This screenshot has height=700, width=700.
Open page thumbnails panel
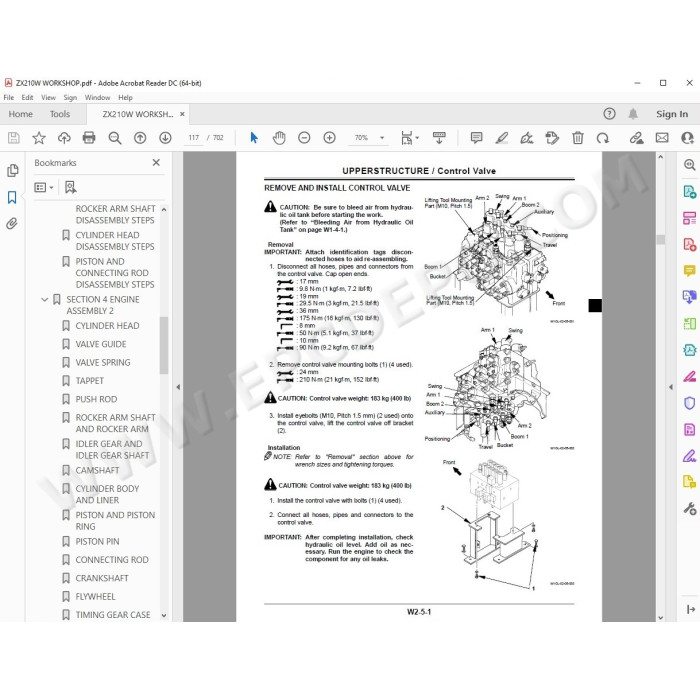point(12,171)
